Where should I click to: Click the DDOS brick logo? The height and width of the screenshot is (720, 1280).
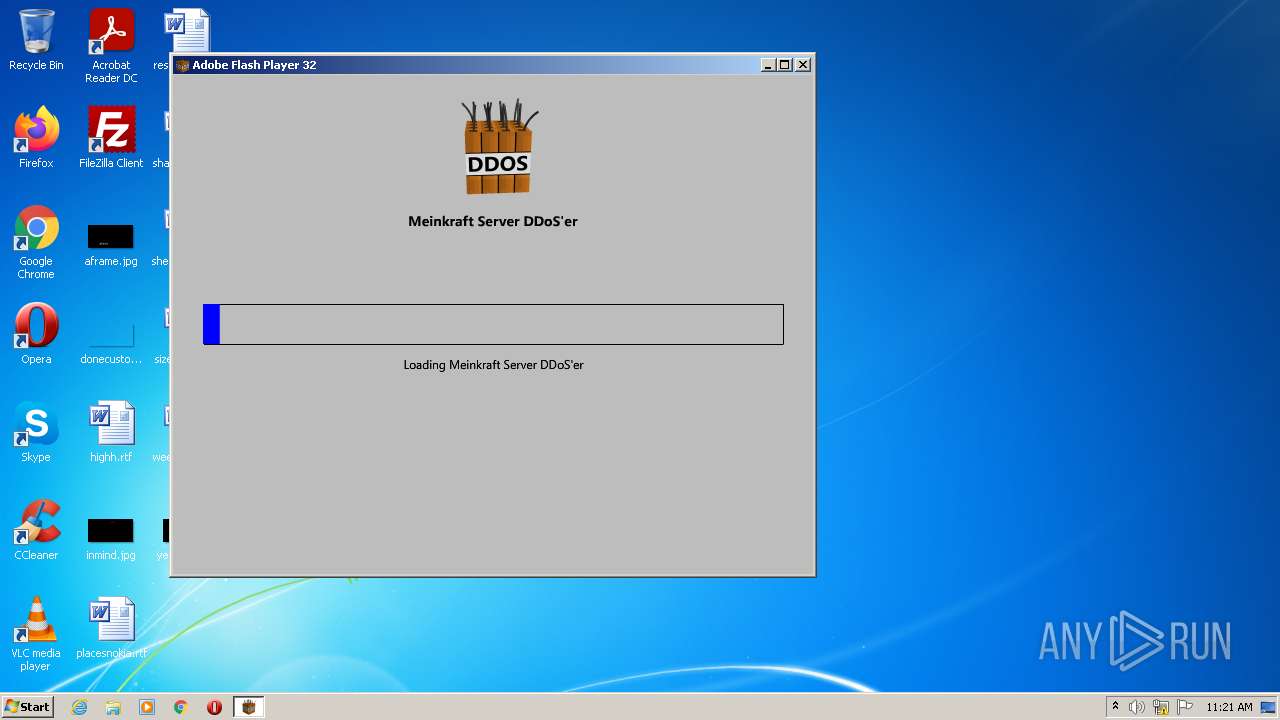(498, 147)
